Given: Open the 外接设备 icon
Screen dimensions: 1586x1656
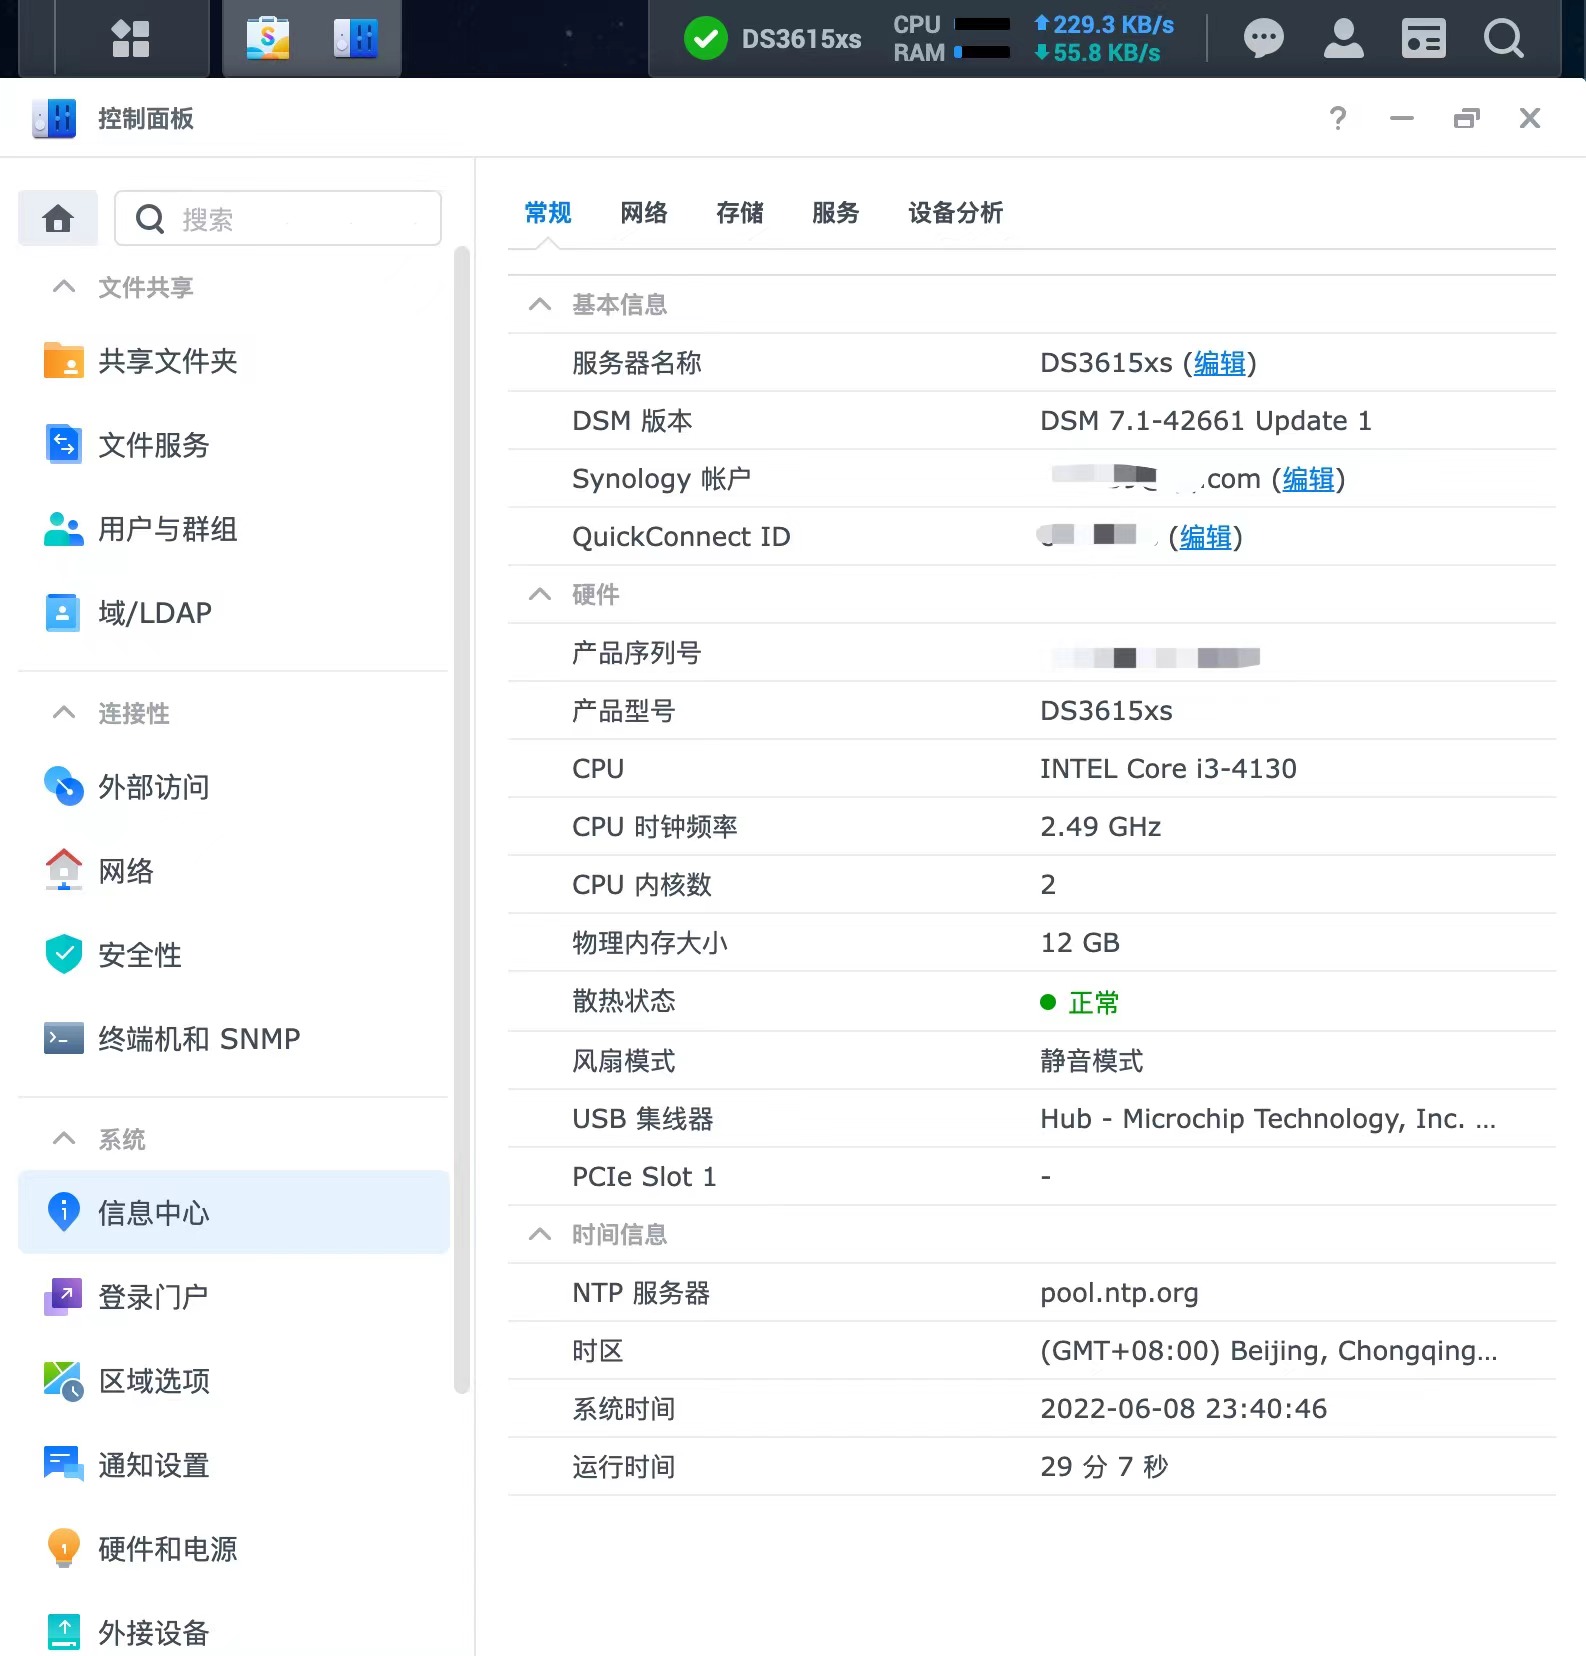Looking at the screenshot, I should tap(64, 1632).
